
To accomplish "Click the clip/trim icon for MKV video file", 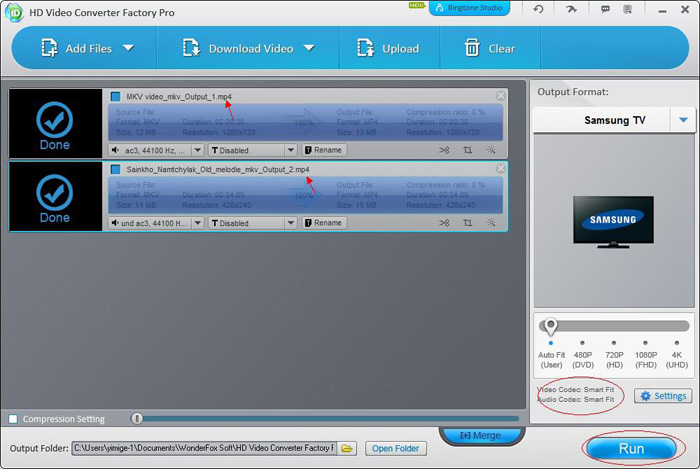I will [444, 150].
